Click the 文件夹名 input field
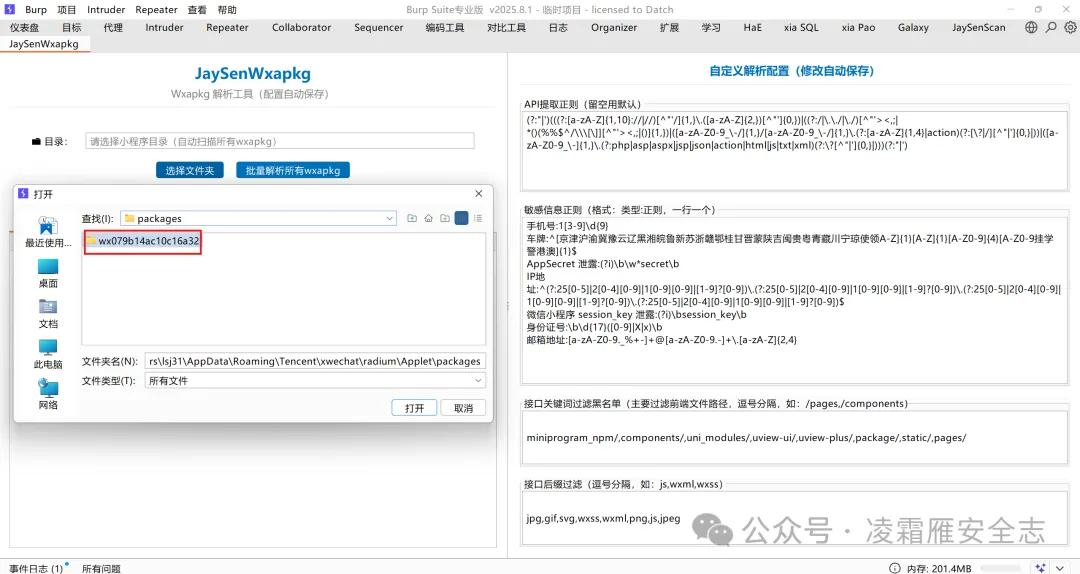1080x574 pixels. [315, 361]
